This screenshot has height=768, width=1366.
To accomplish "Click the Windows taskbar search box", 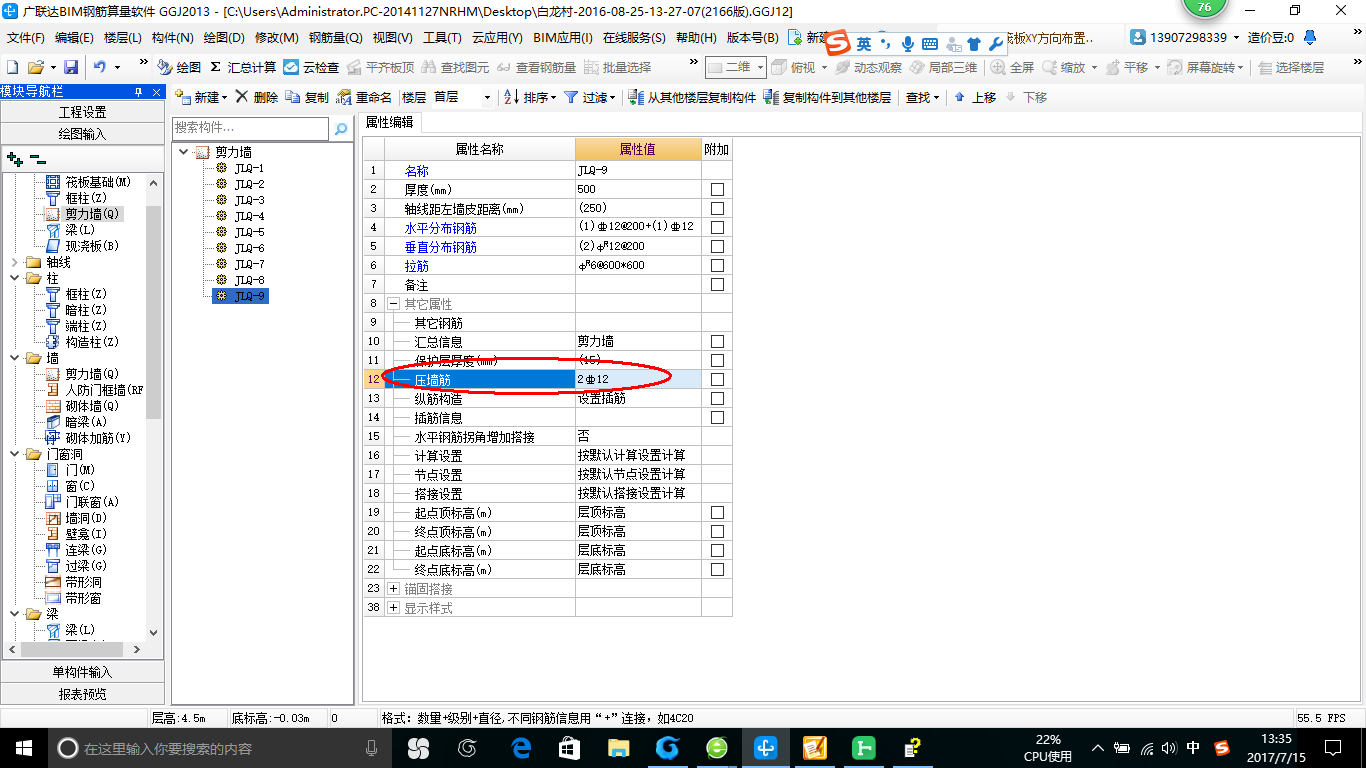I will [219, 748].
